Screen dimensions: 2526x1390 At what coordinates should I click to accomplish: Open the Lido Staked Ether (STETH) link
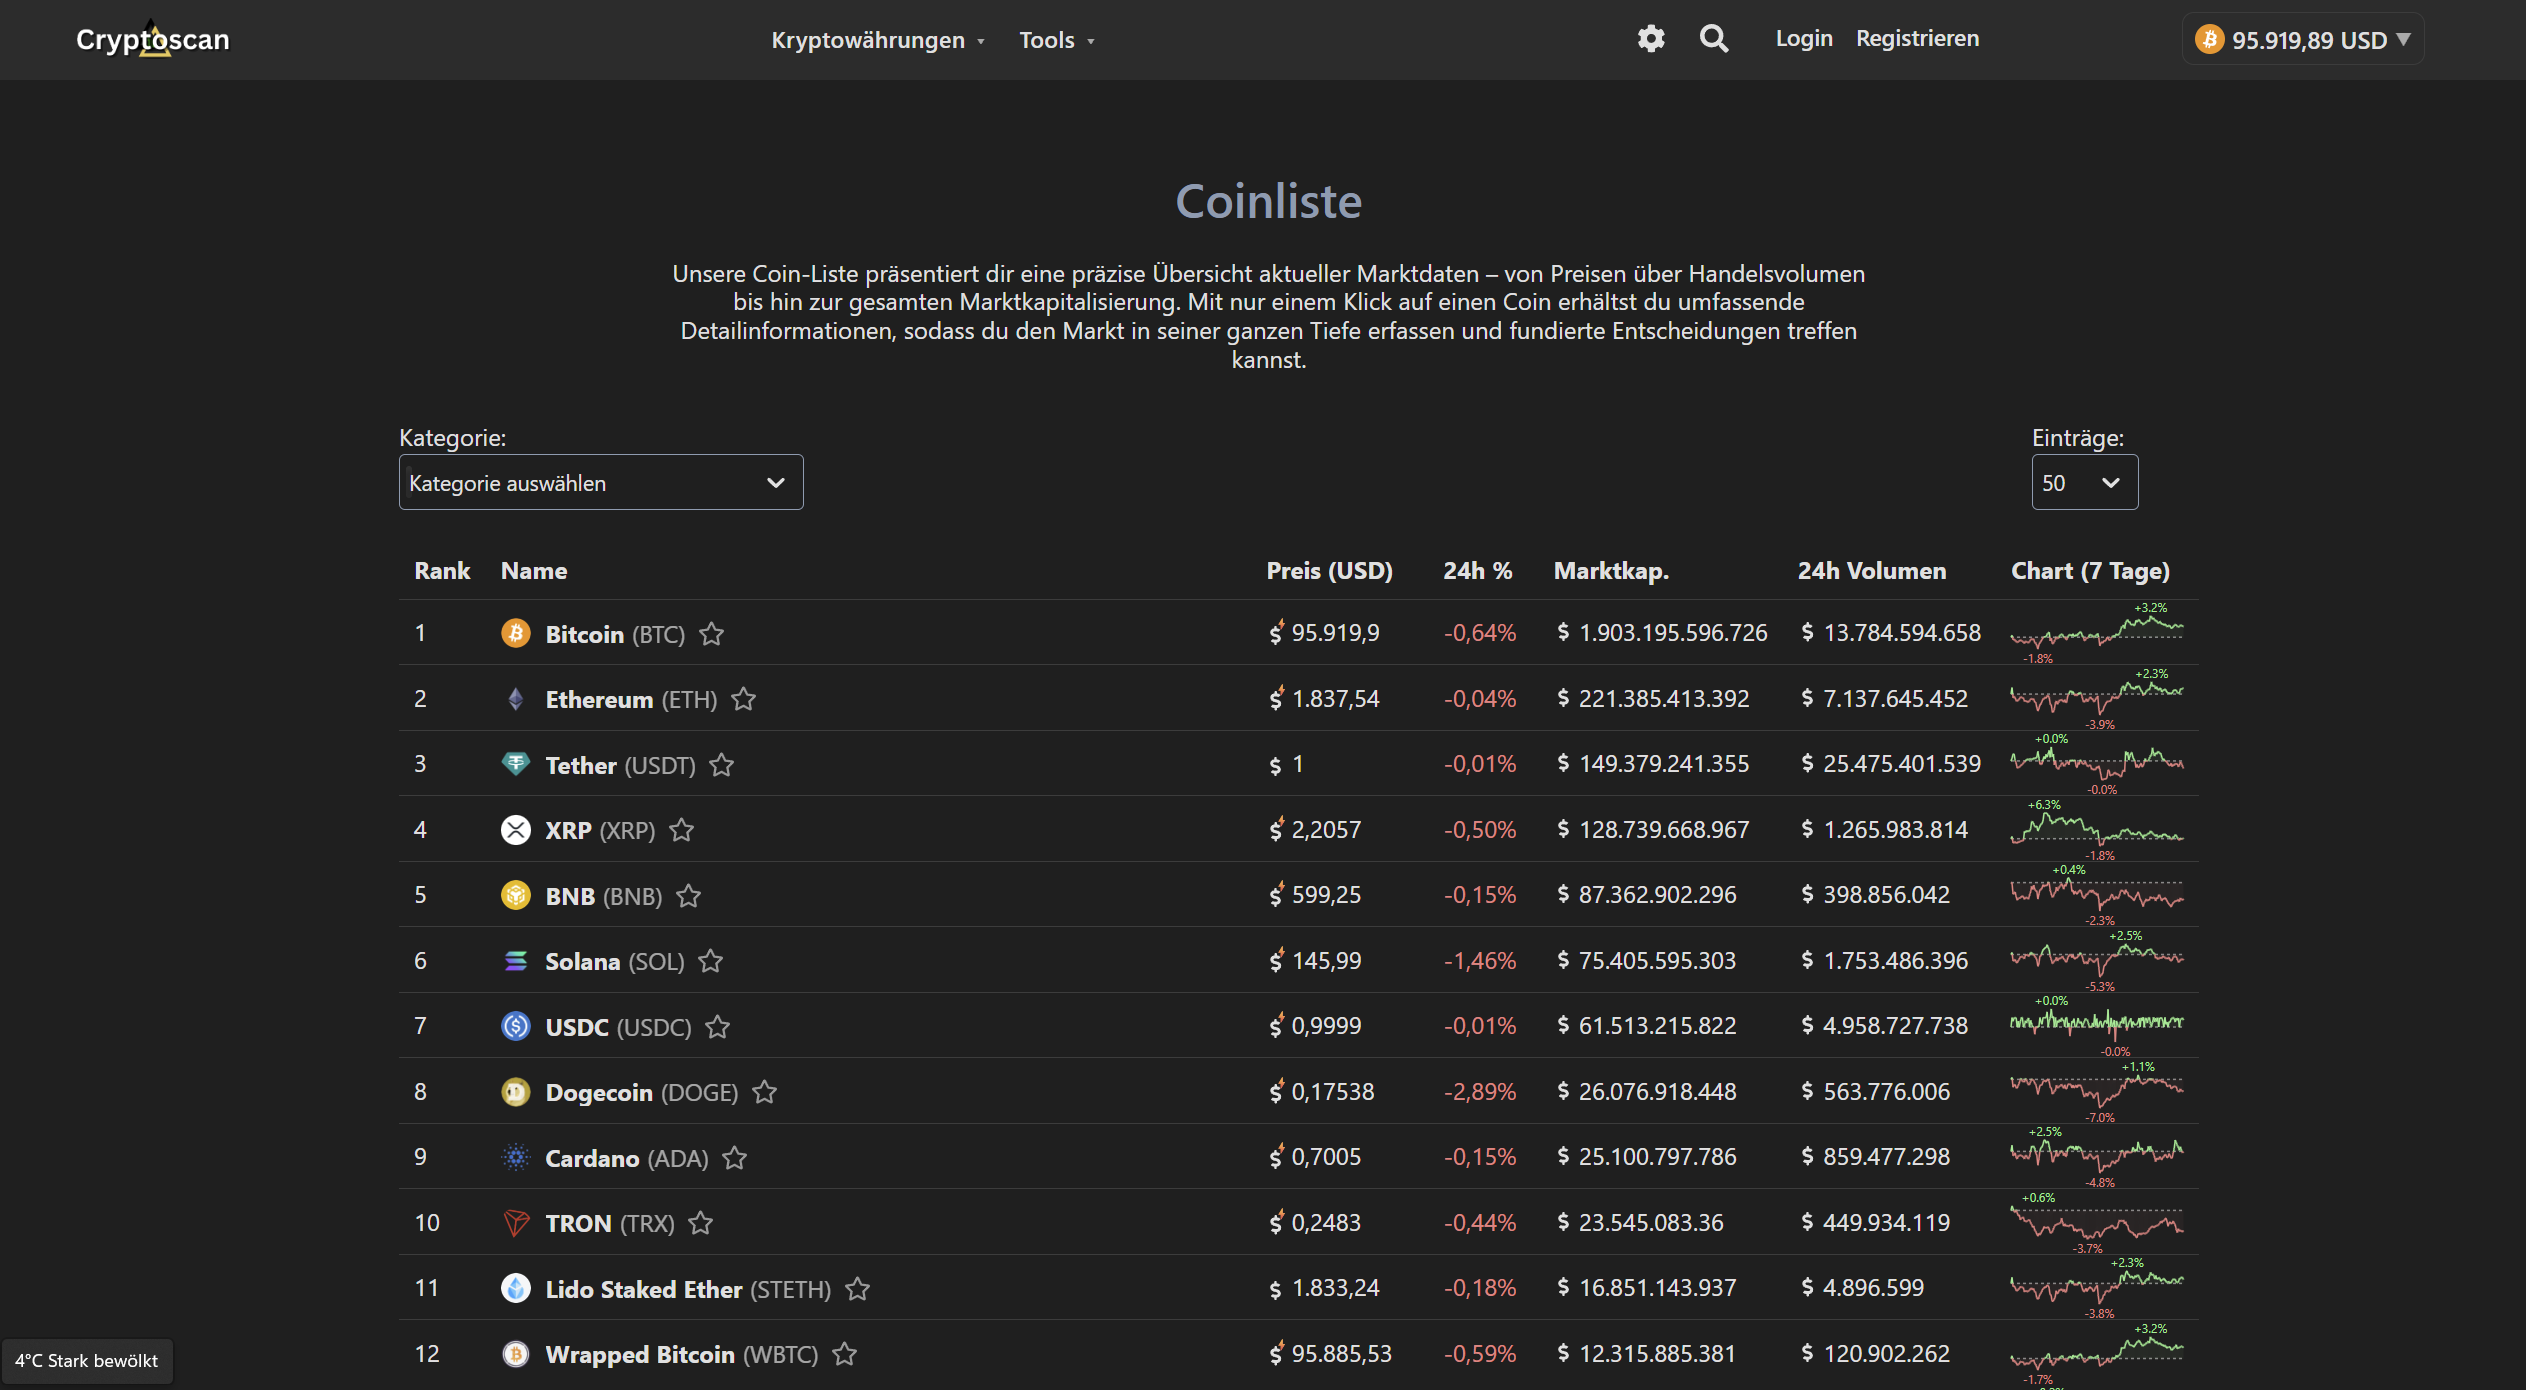pyautogui.click(x=688, y=1289)
